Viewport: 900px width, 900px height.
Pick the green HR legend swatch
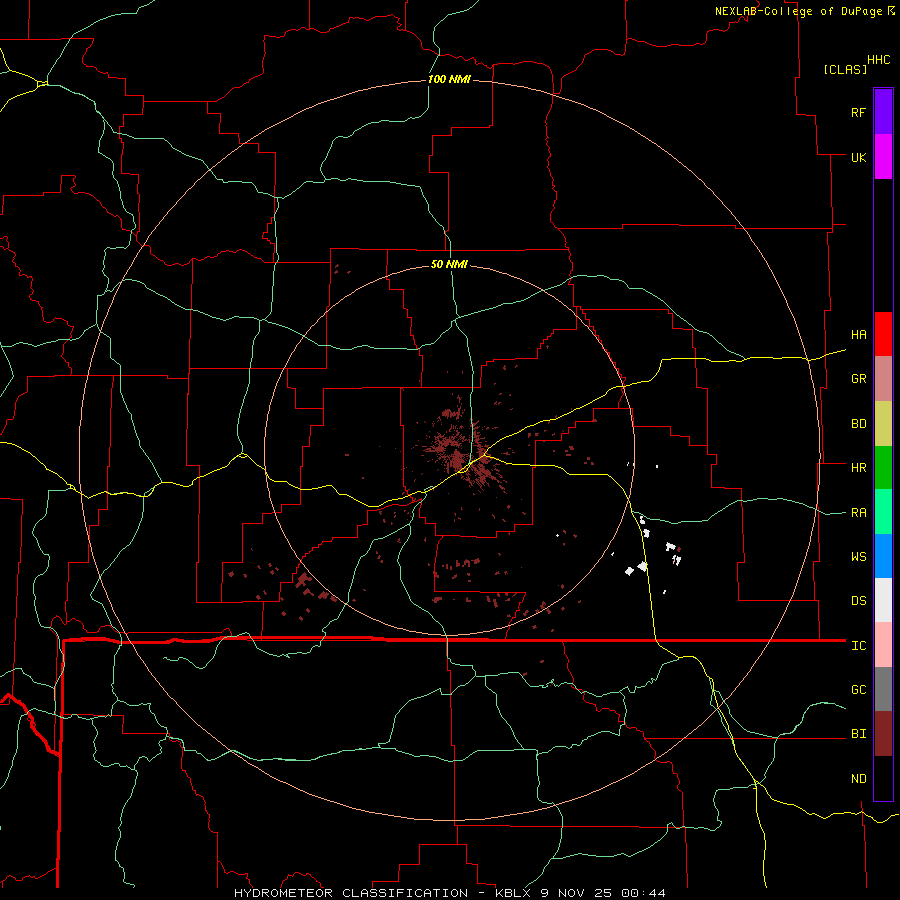click(x=883, y=468)
